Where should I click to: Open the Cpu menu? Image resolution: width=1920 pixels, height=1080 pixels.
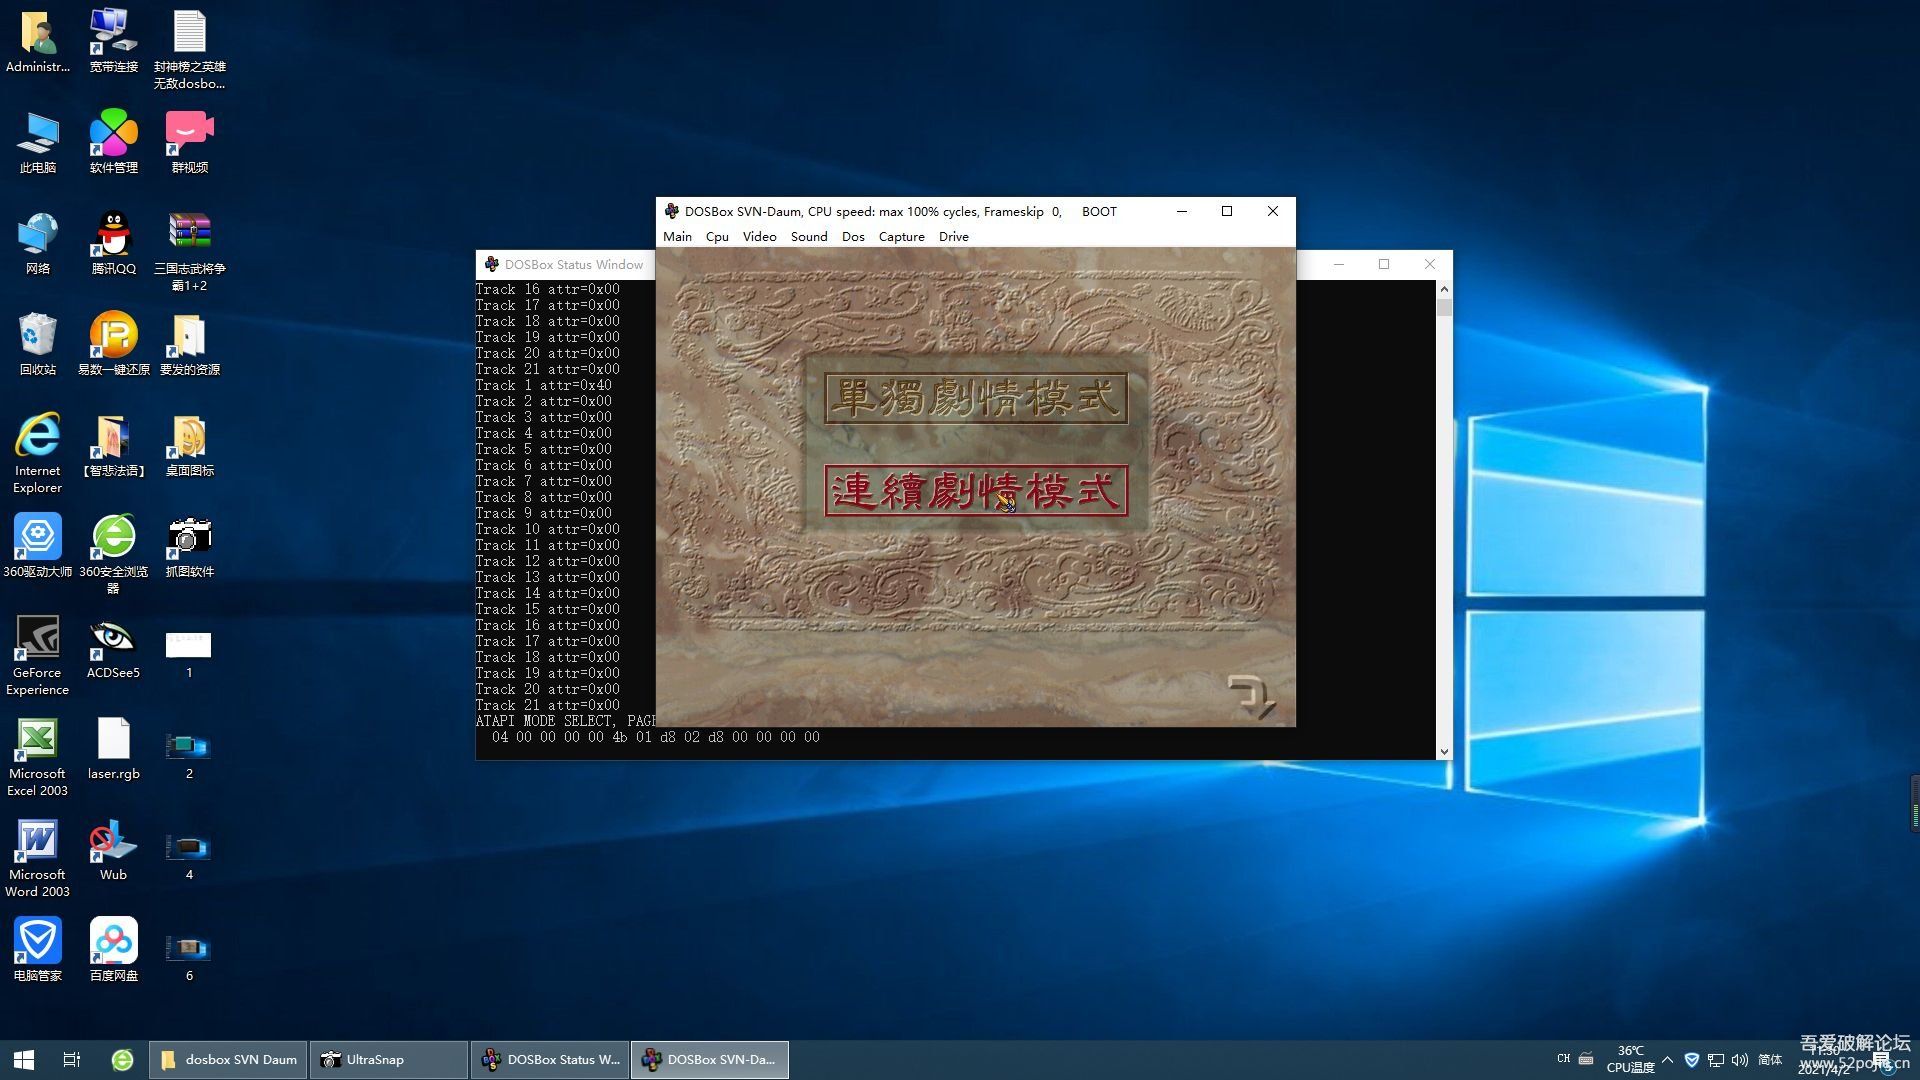[717, 237]
